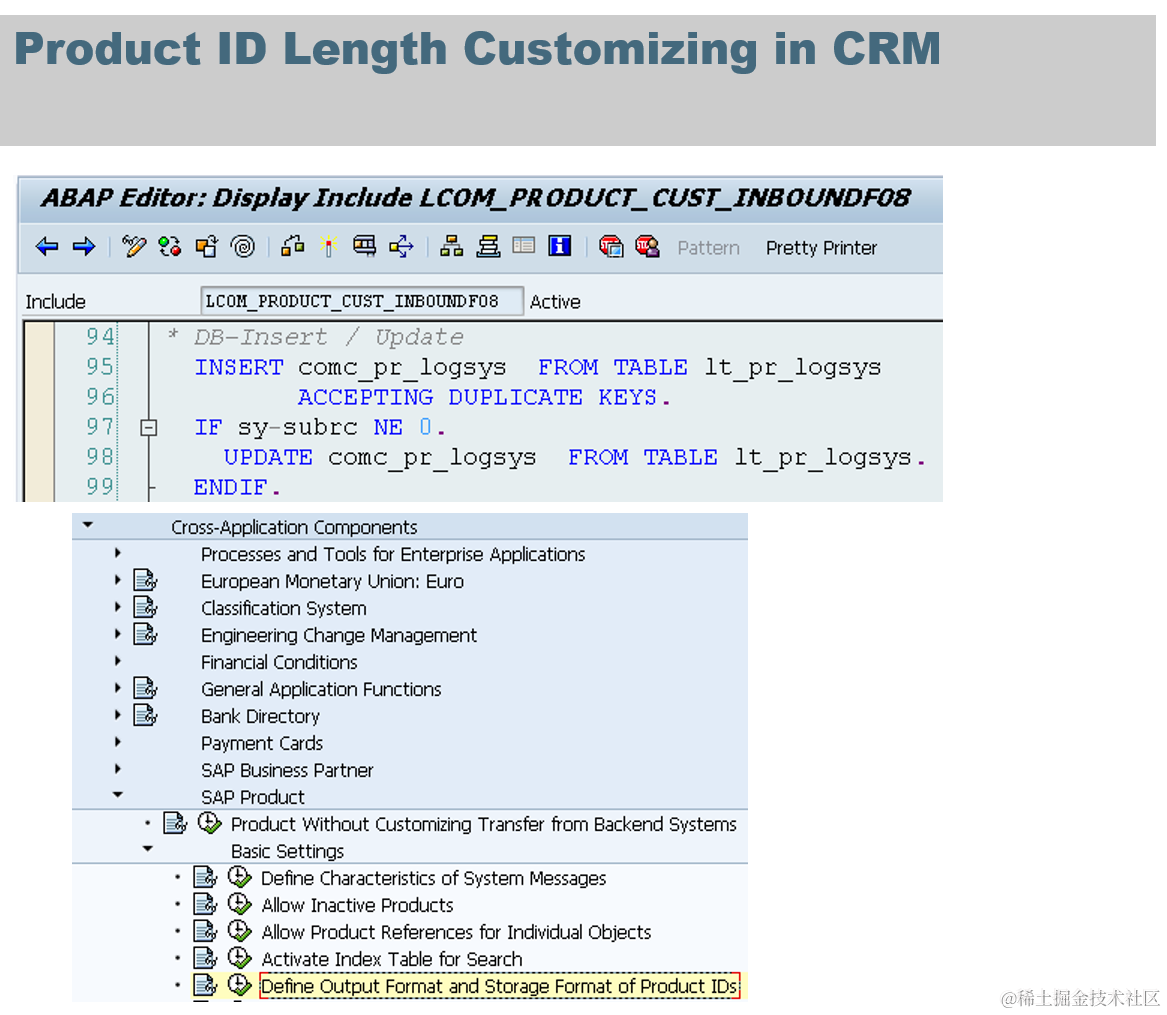This screenshot has height=1015, width=1167.
Task: Collapse Cross-Application Components node
Action: coord(88,525)
